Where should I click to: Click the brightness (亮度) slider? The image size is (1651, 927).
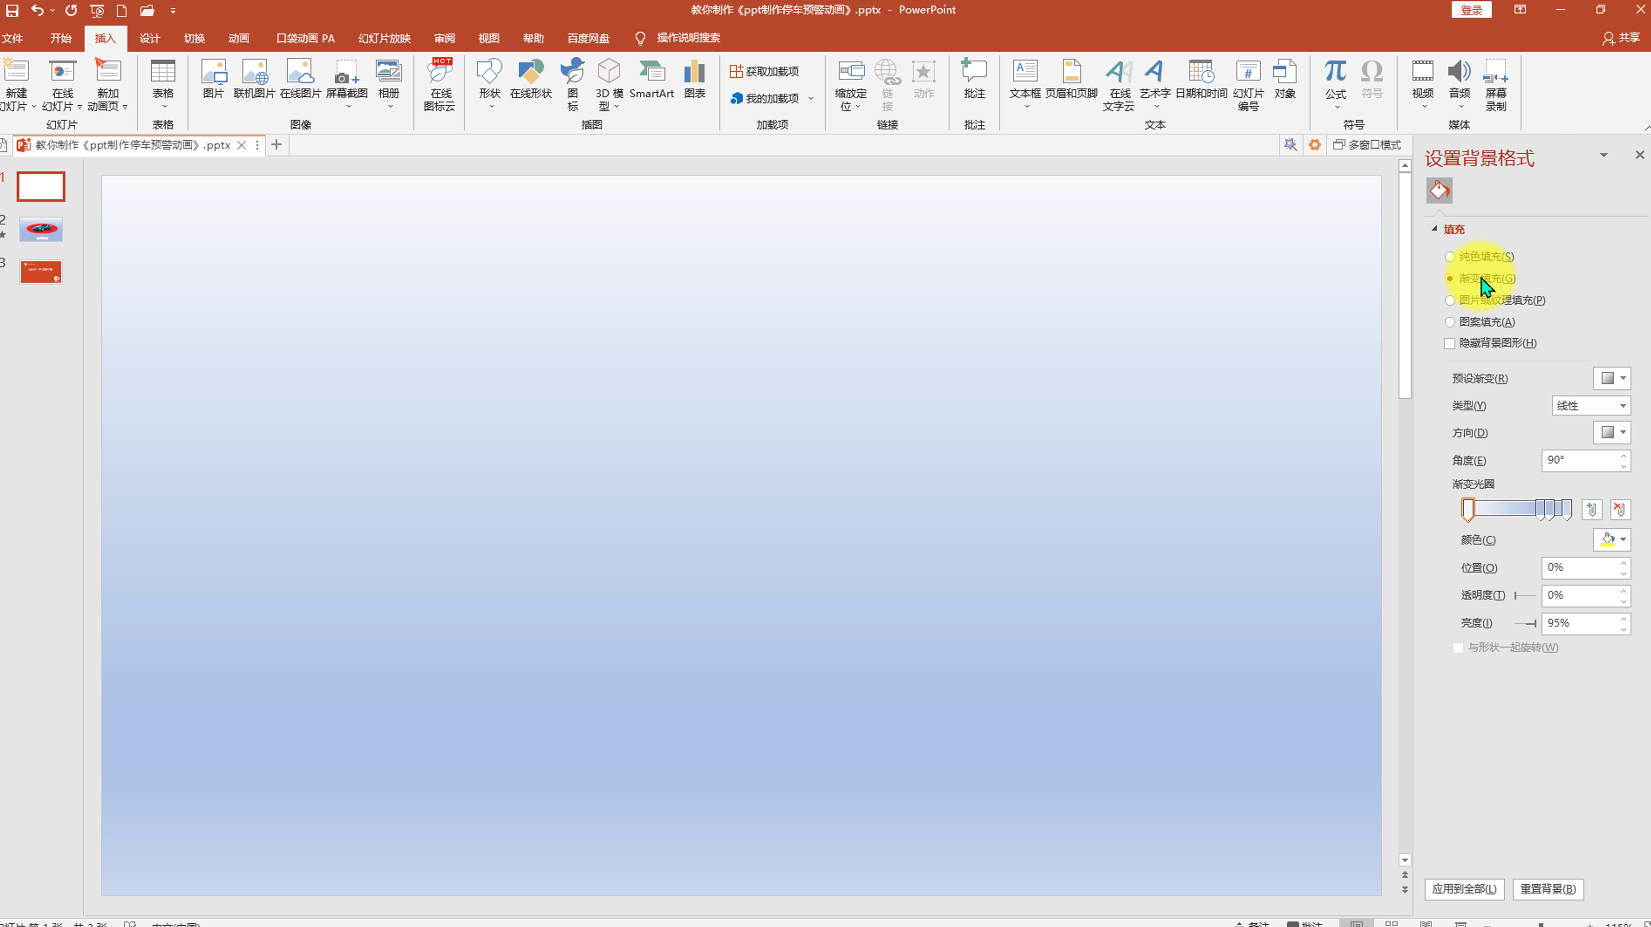click(x=1526, y=623)
